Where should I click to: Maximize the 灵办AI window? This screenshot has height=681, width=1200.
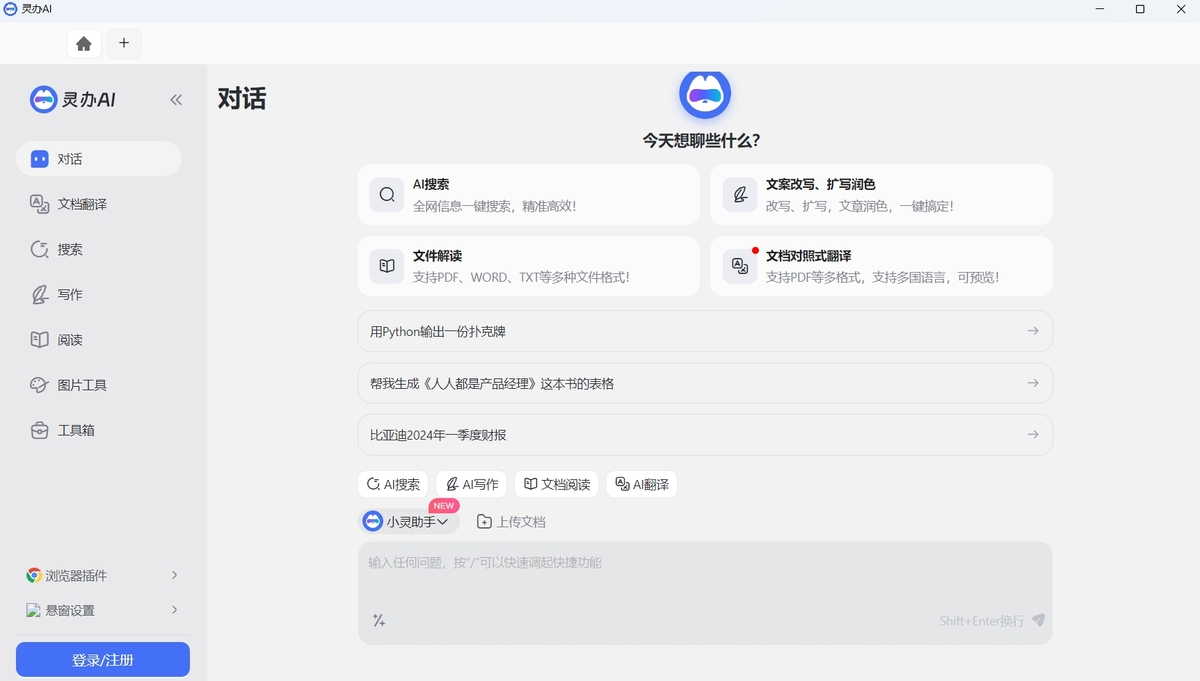point(1140,9)
